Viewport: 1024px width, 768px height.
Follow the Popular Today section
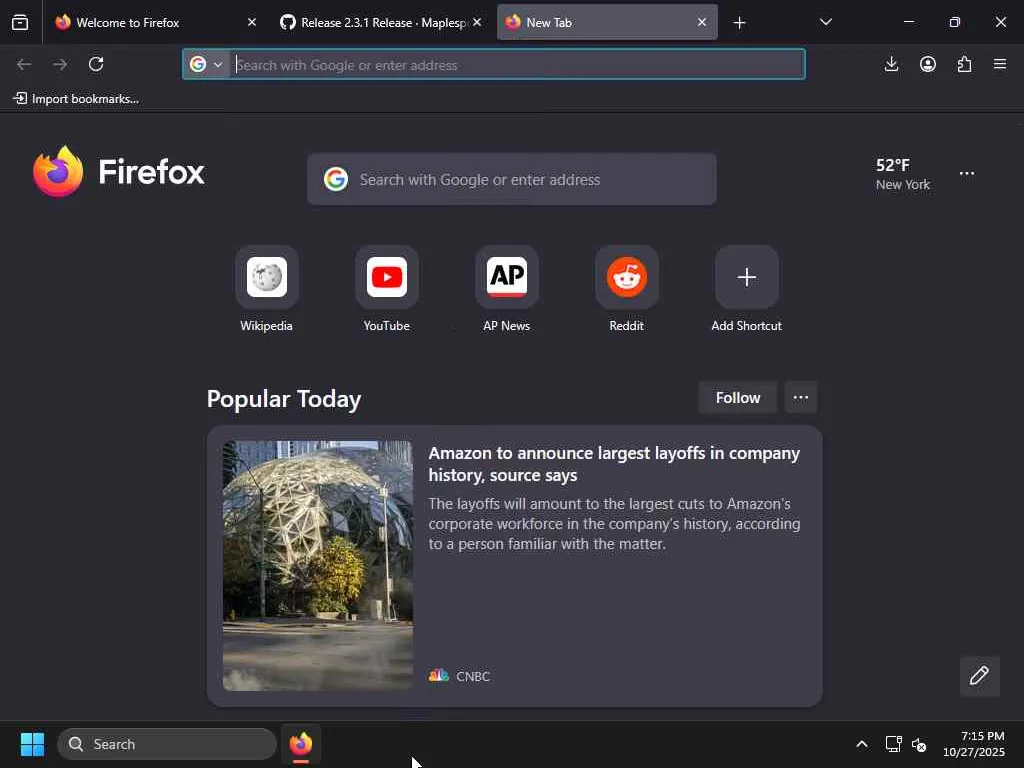[x=737, y=398]
